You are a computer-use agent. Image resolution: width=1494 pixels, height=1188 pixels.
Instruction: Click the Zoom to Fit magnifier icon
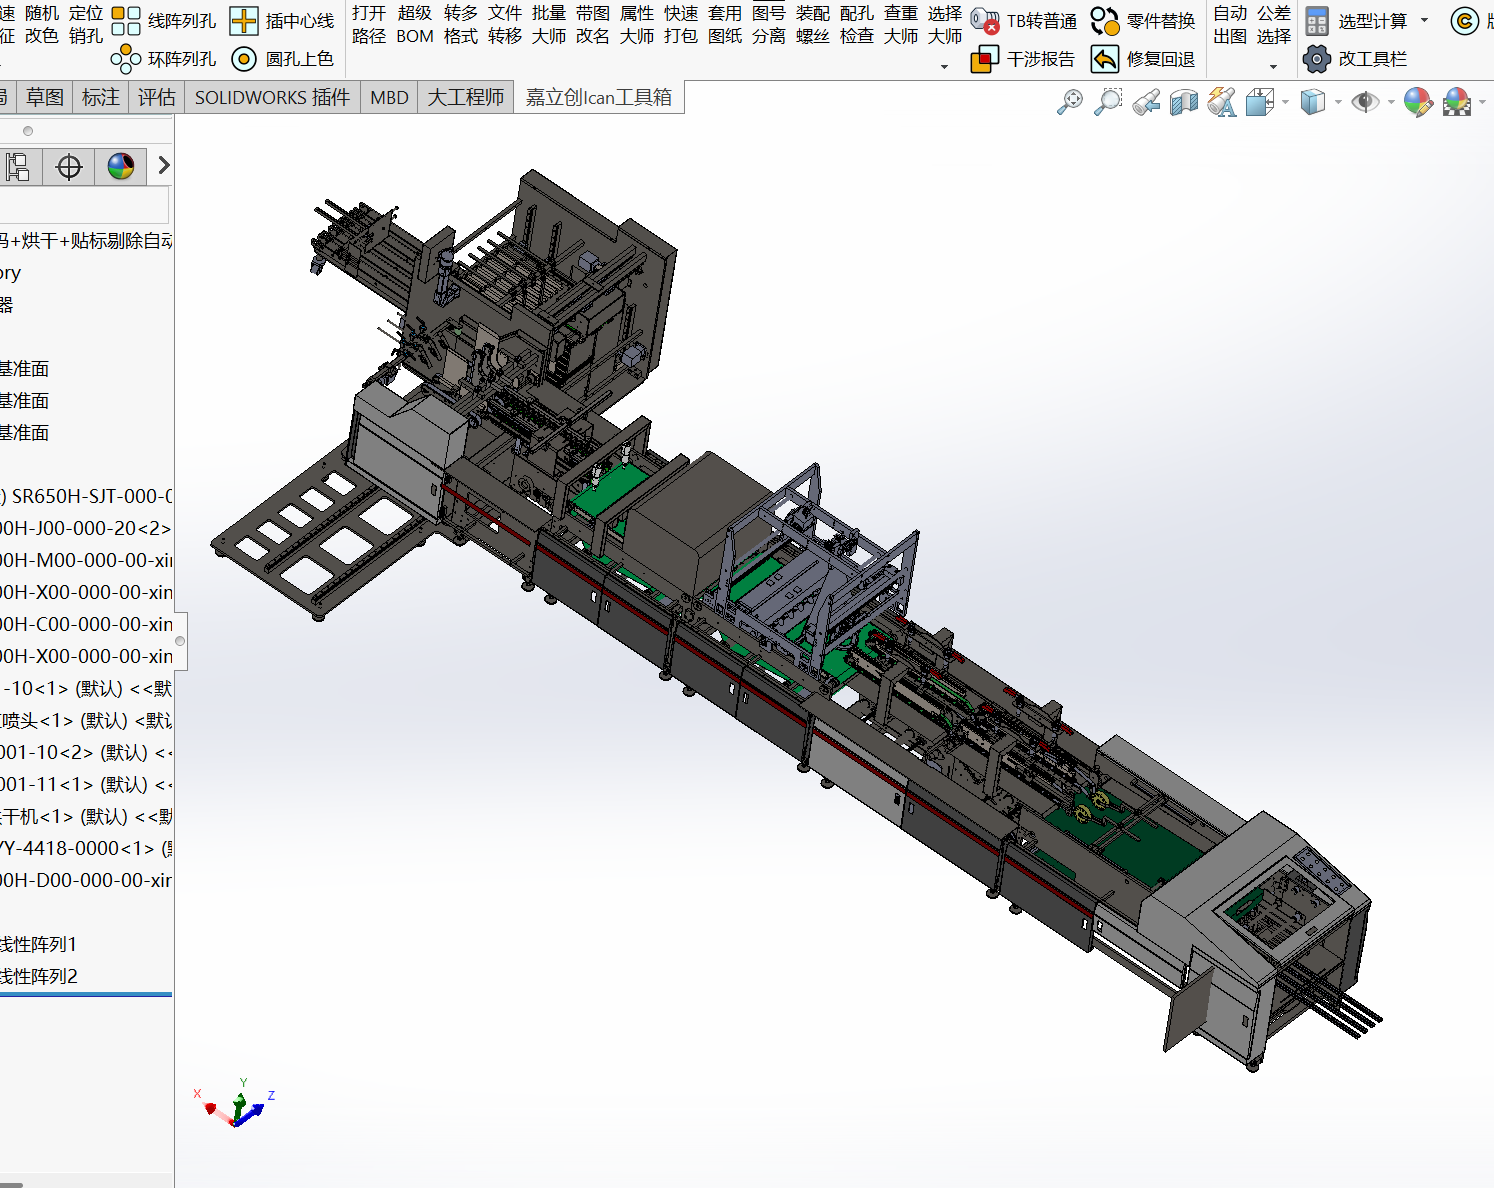tap(1069, 102)
